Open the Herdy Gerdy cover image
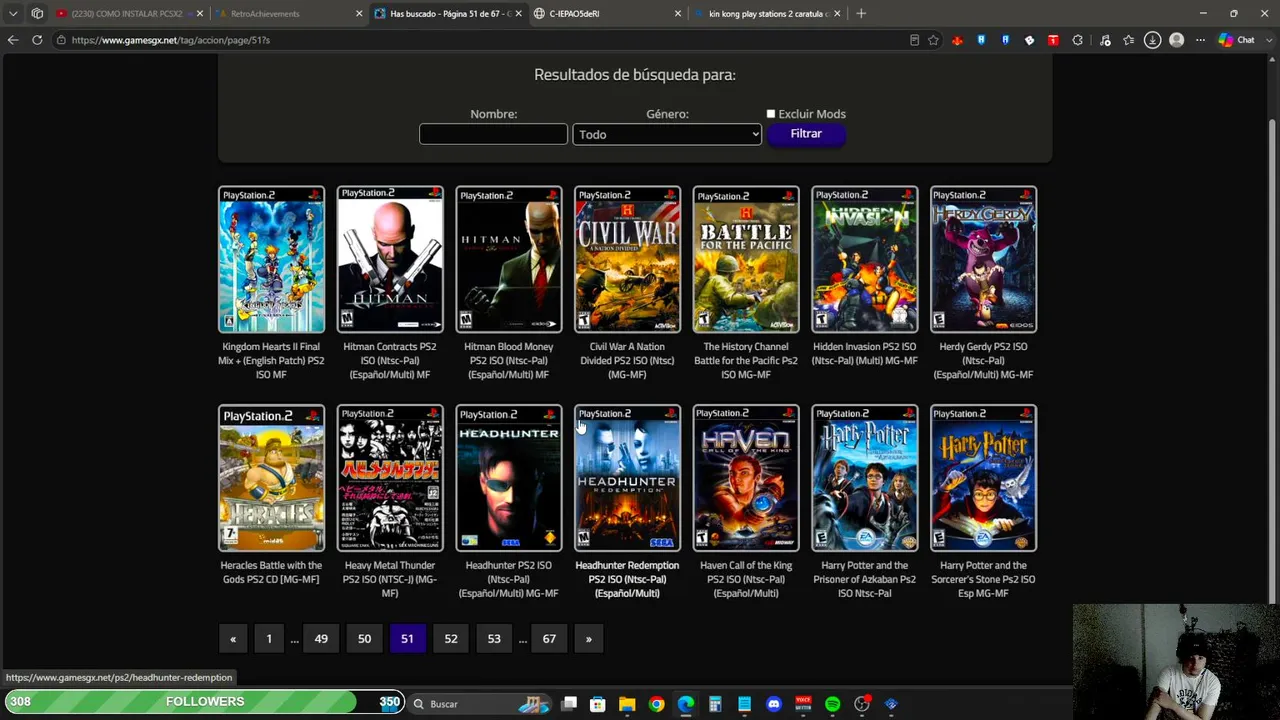 pos(983,259)
